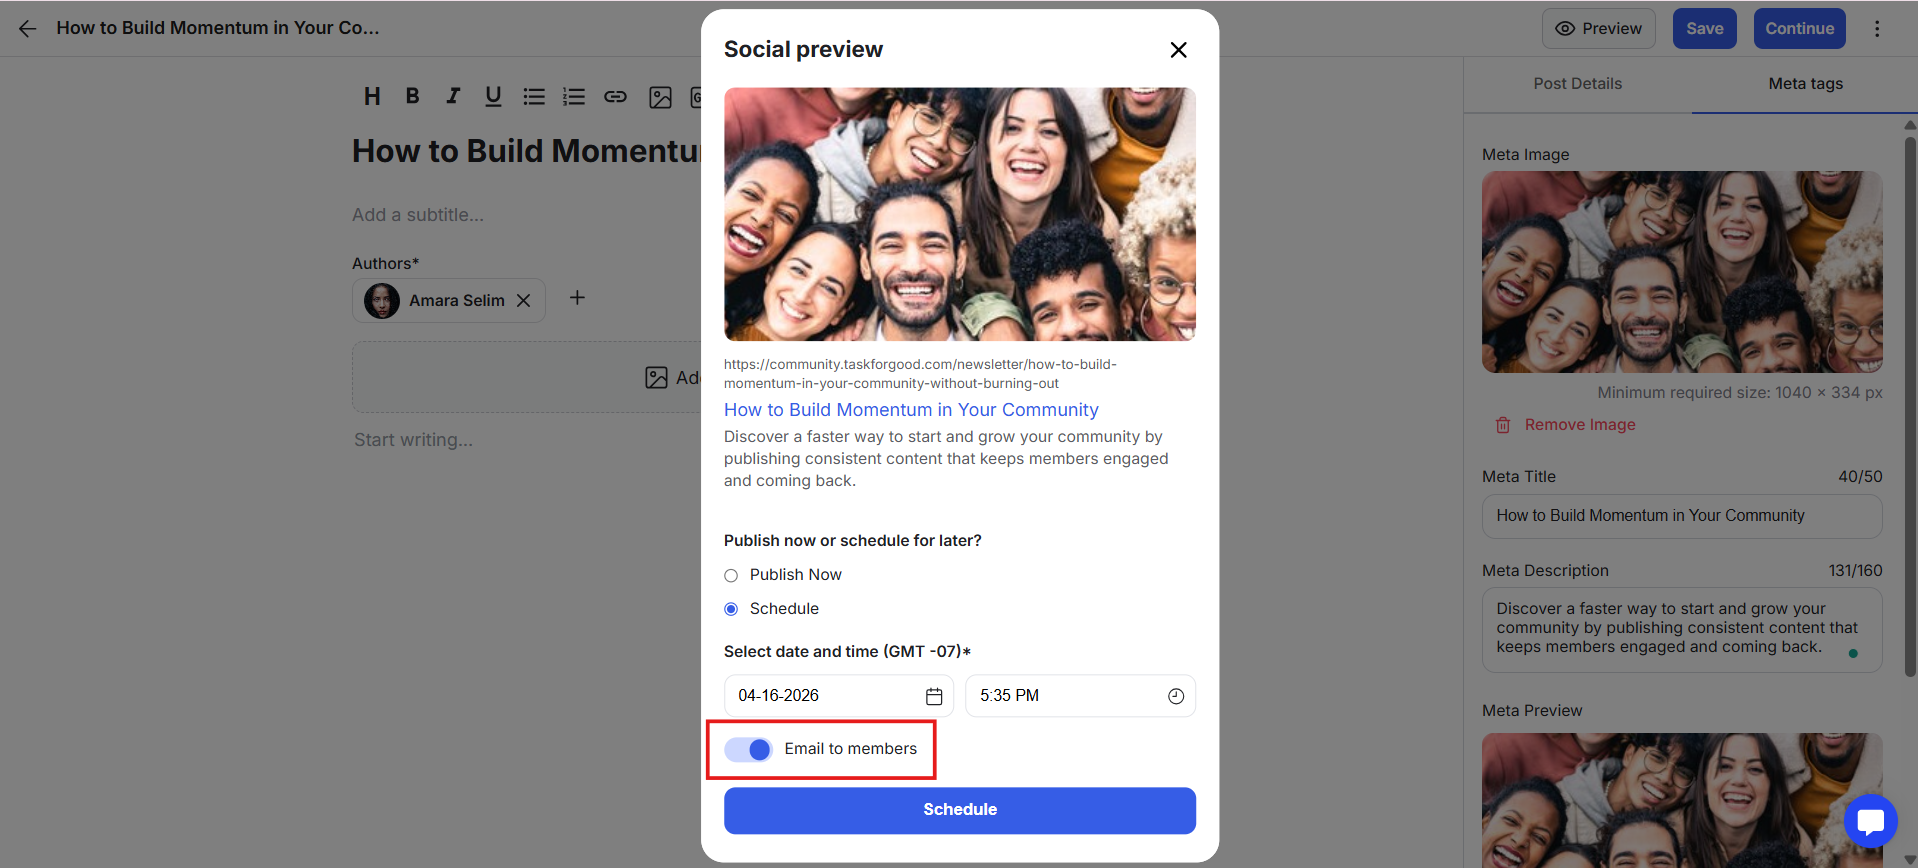Apply italic formatting from toolbar
The width and height of the screenshot is (1918, 868).
click(453, 96)
